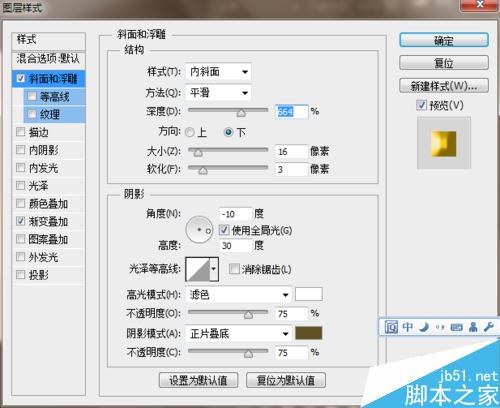500x408 pixels.
Task: Click the IME logo icon in floating toolbar
Action: [391, 327]
